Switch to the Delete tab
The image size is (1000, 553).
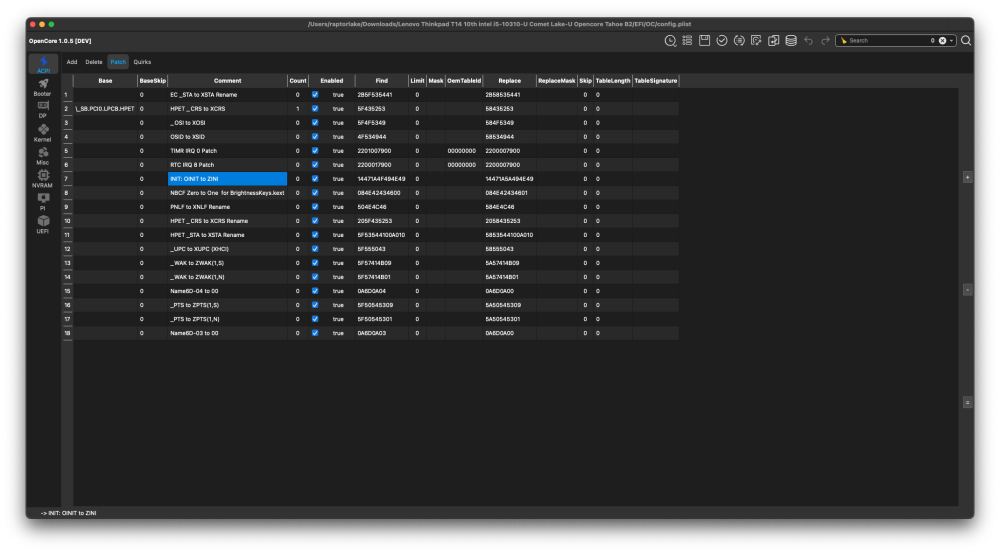[94, 62]
